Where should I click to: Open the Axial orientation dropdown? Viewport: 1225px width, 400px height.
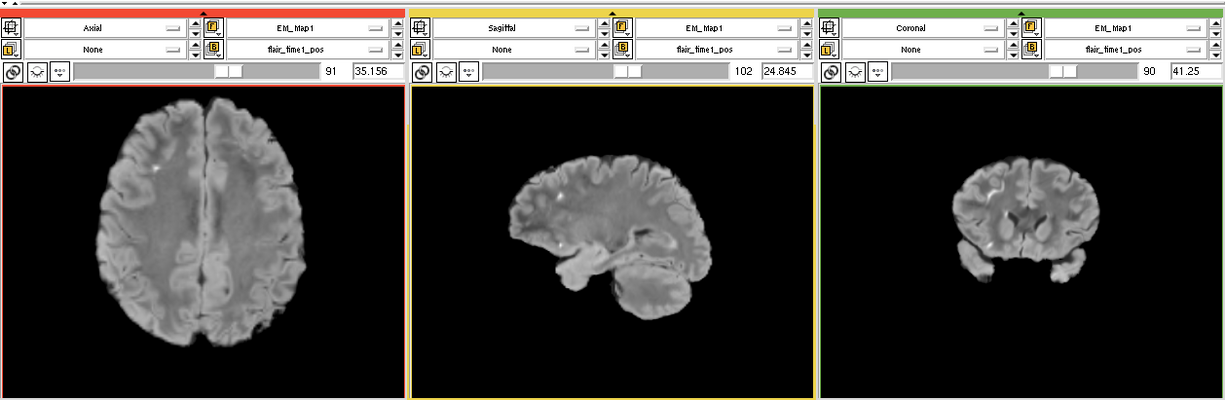108,28
